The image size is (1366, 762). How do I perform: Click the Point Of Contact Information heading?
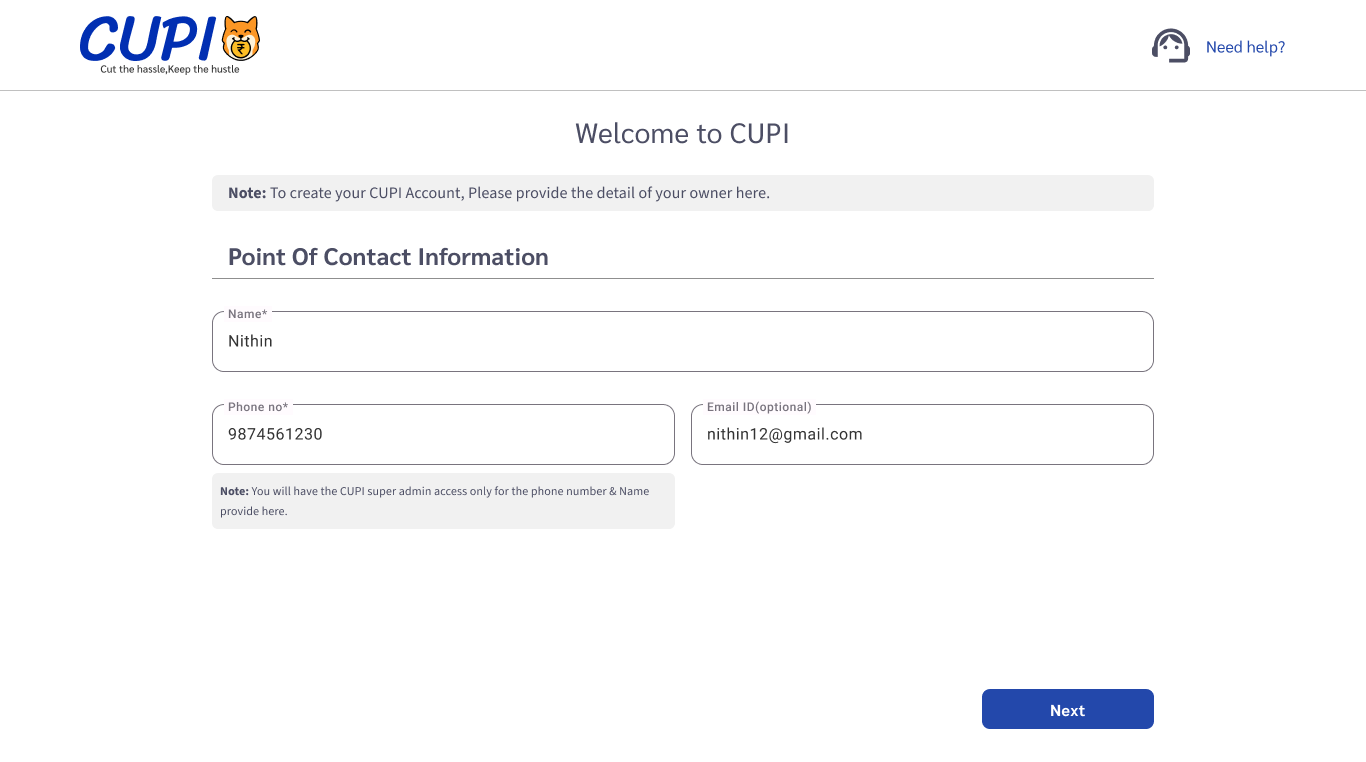point(388,257)
